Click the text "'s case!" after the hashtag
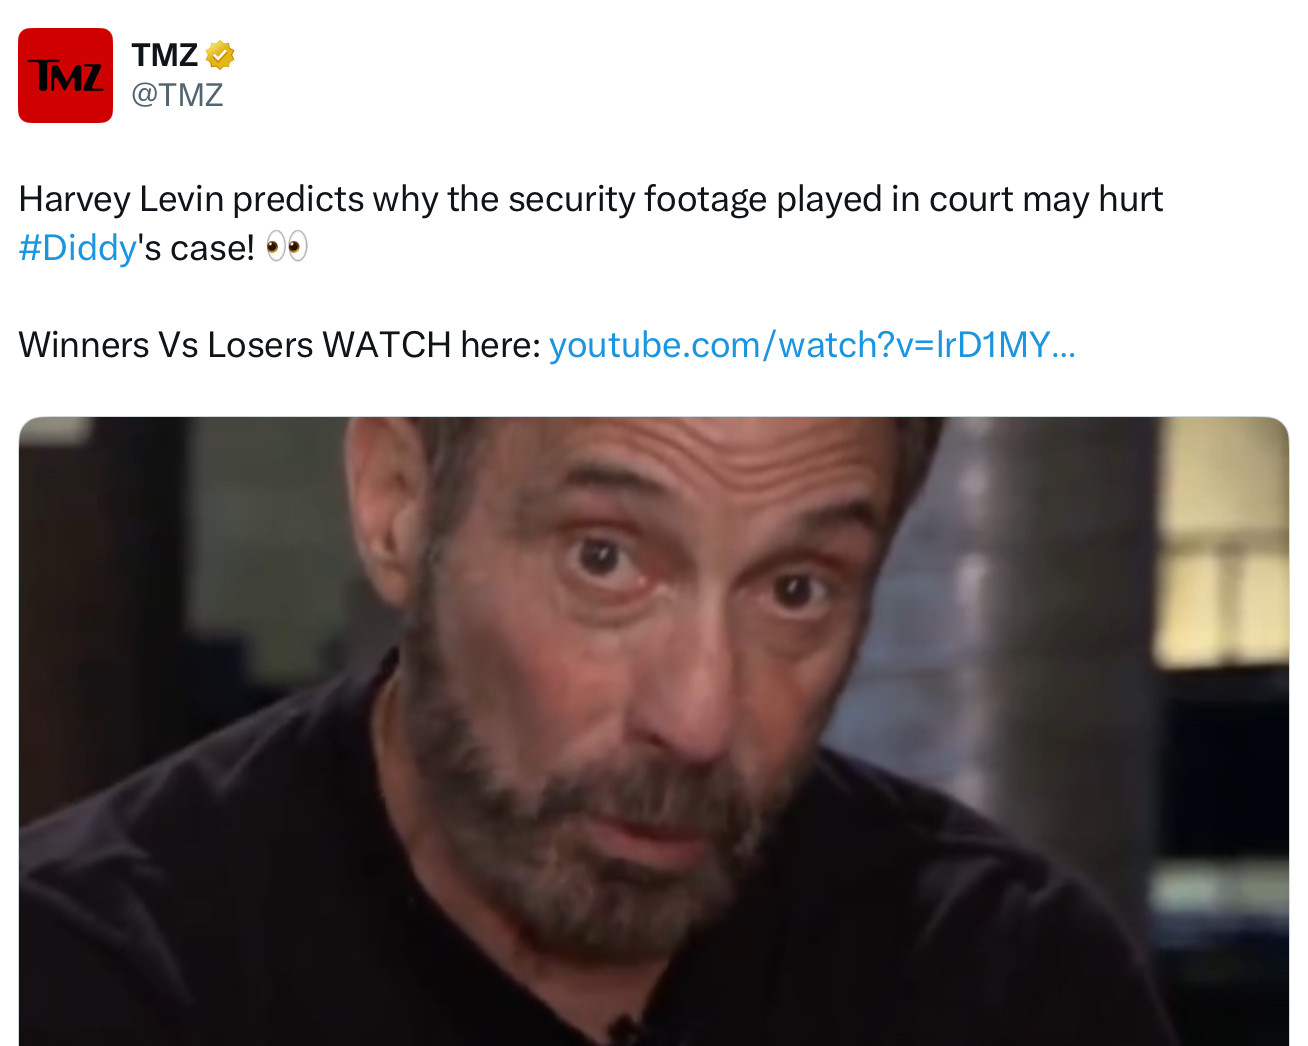Image resolution: width=1308 pixels, height=1046 pixels. coord(196,247)
